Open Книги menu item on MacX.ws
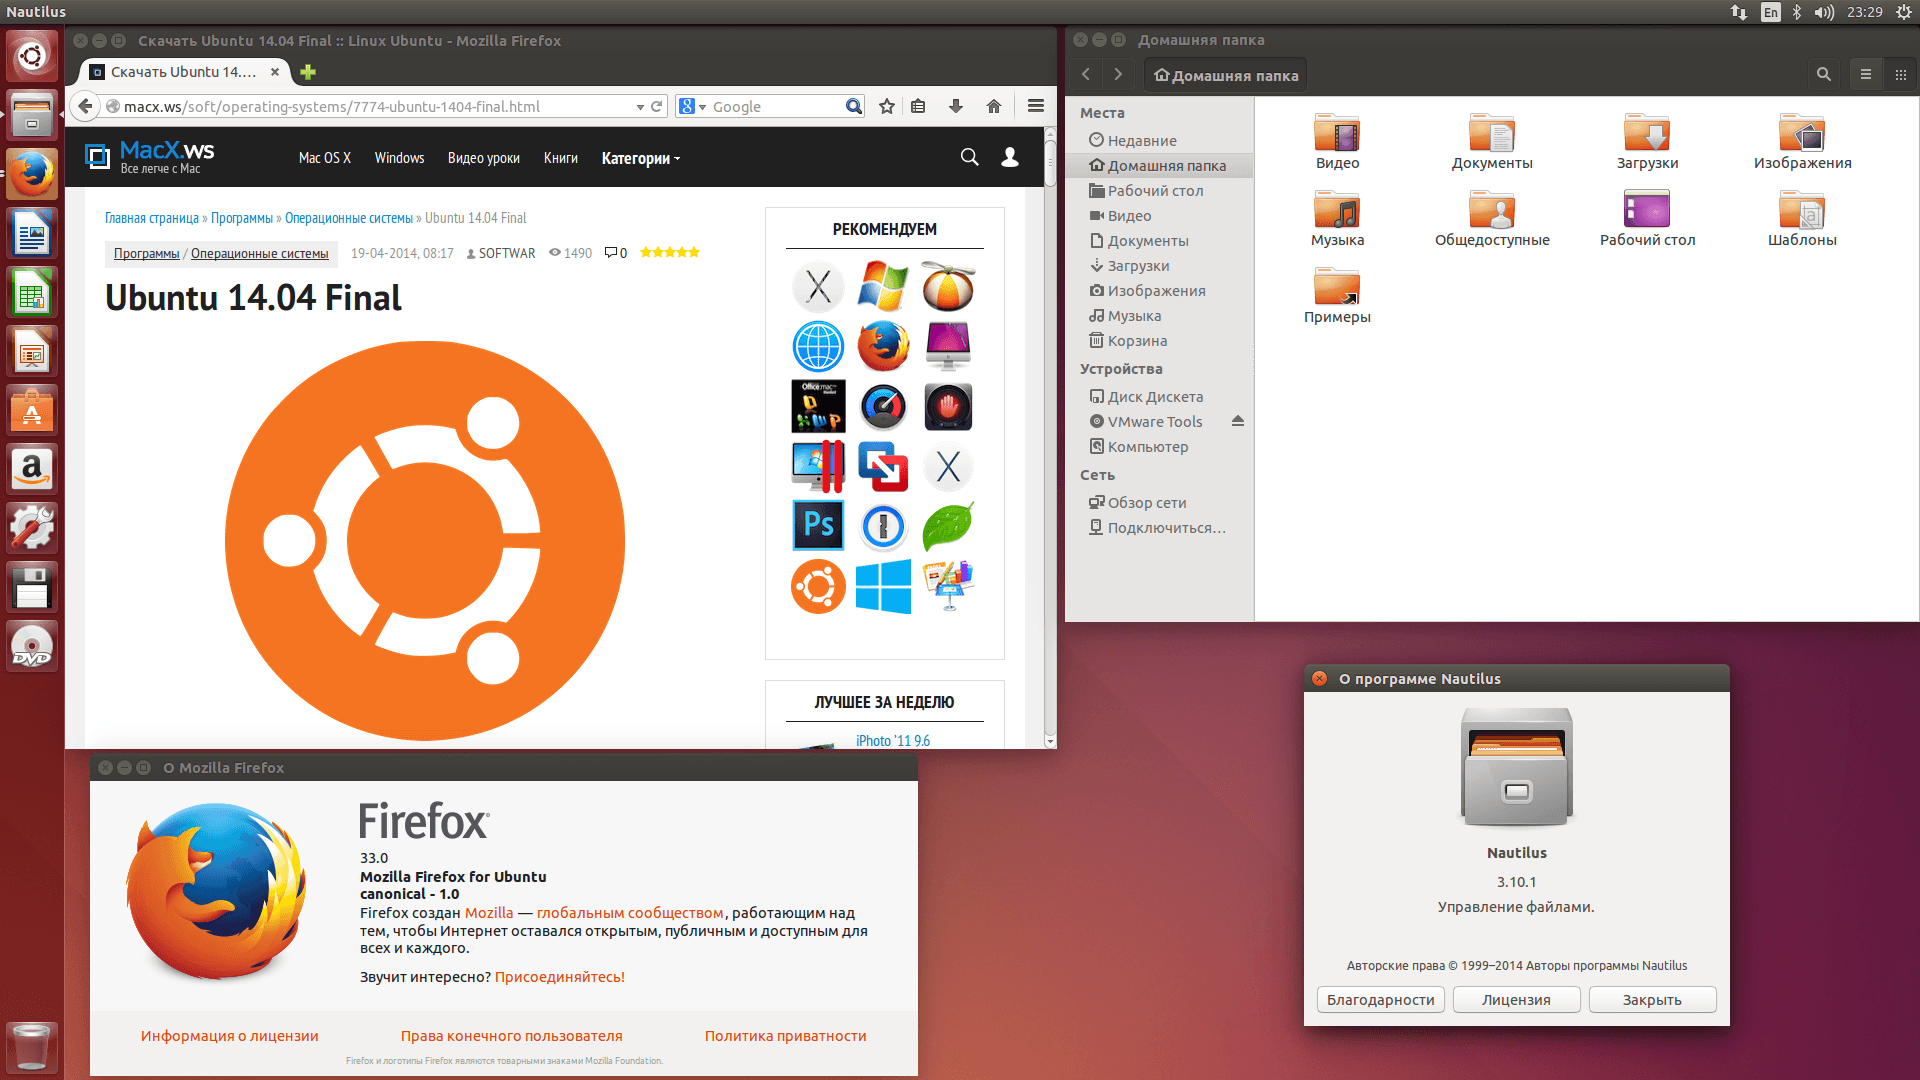The height and width of the screenshot is (1080, 1920). tap(560, 158)
